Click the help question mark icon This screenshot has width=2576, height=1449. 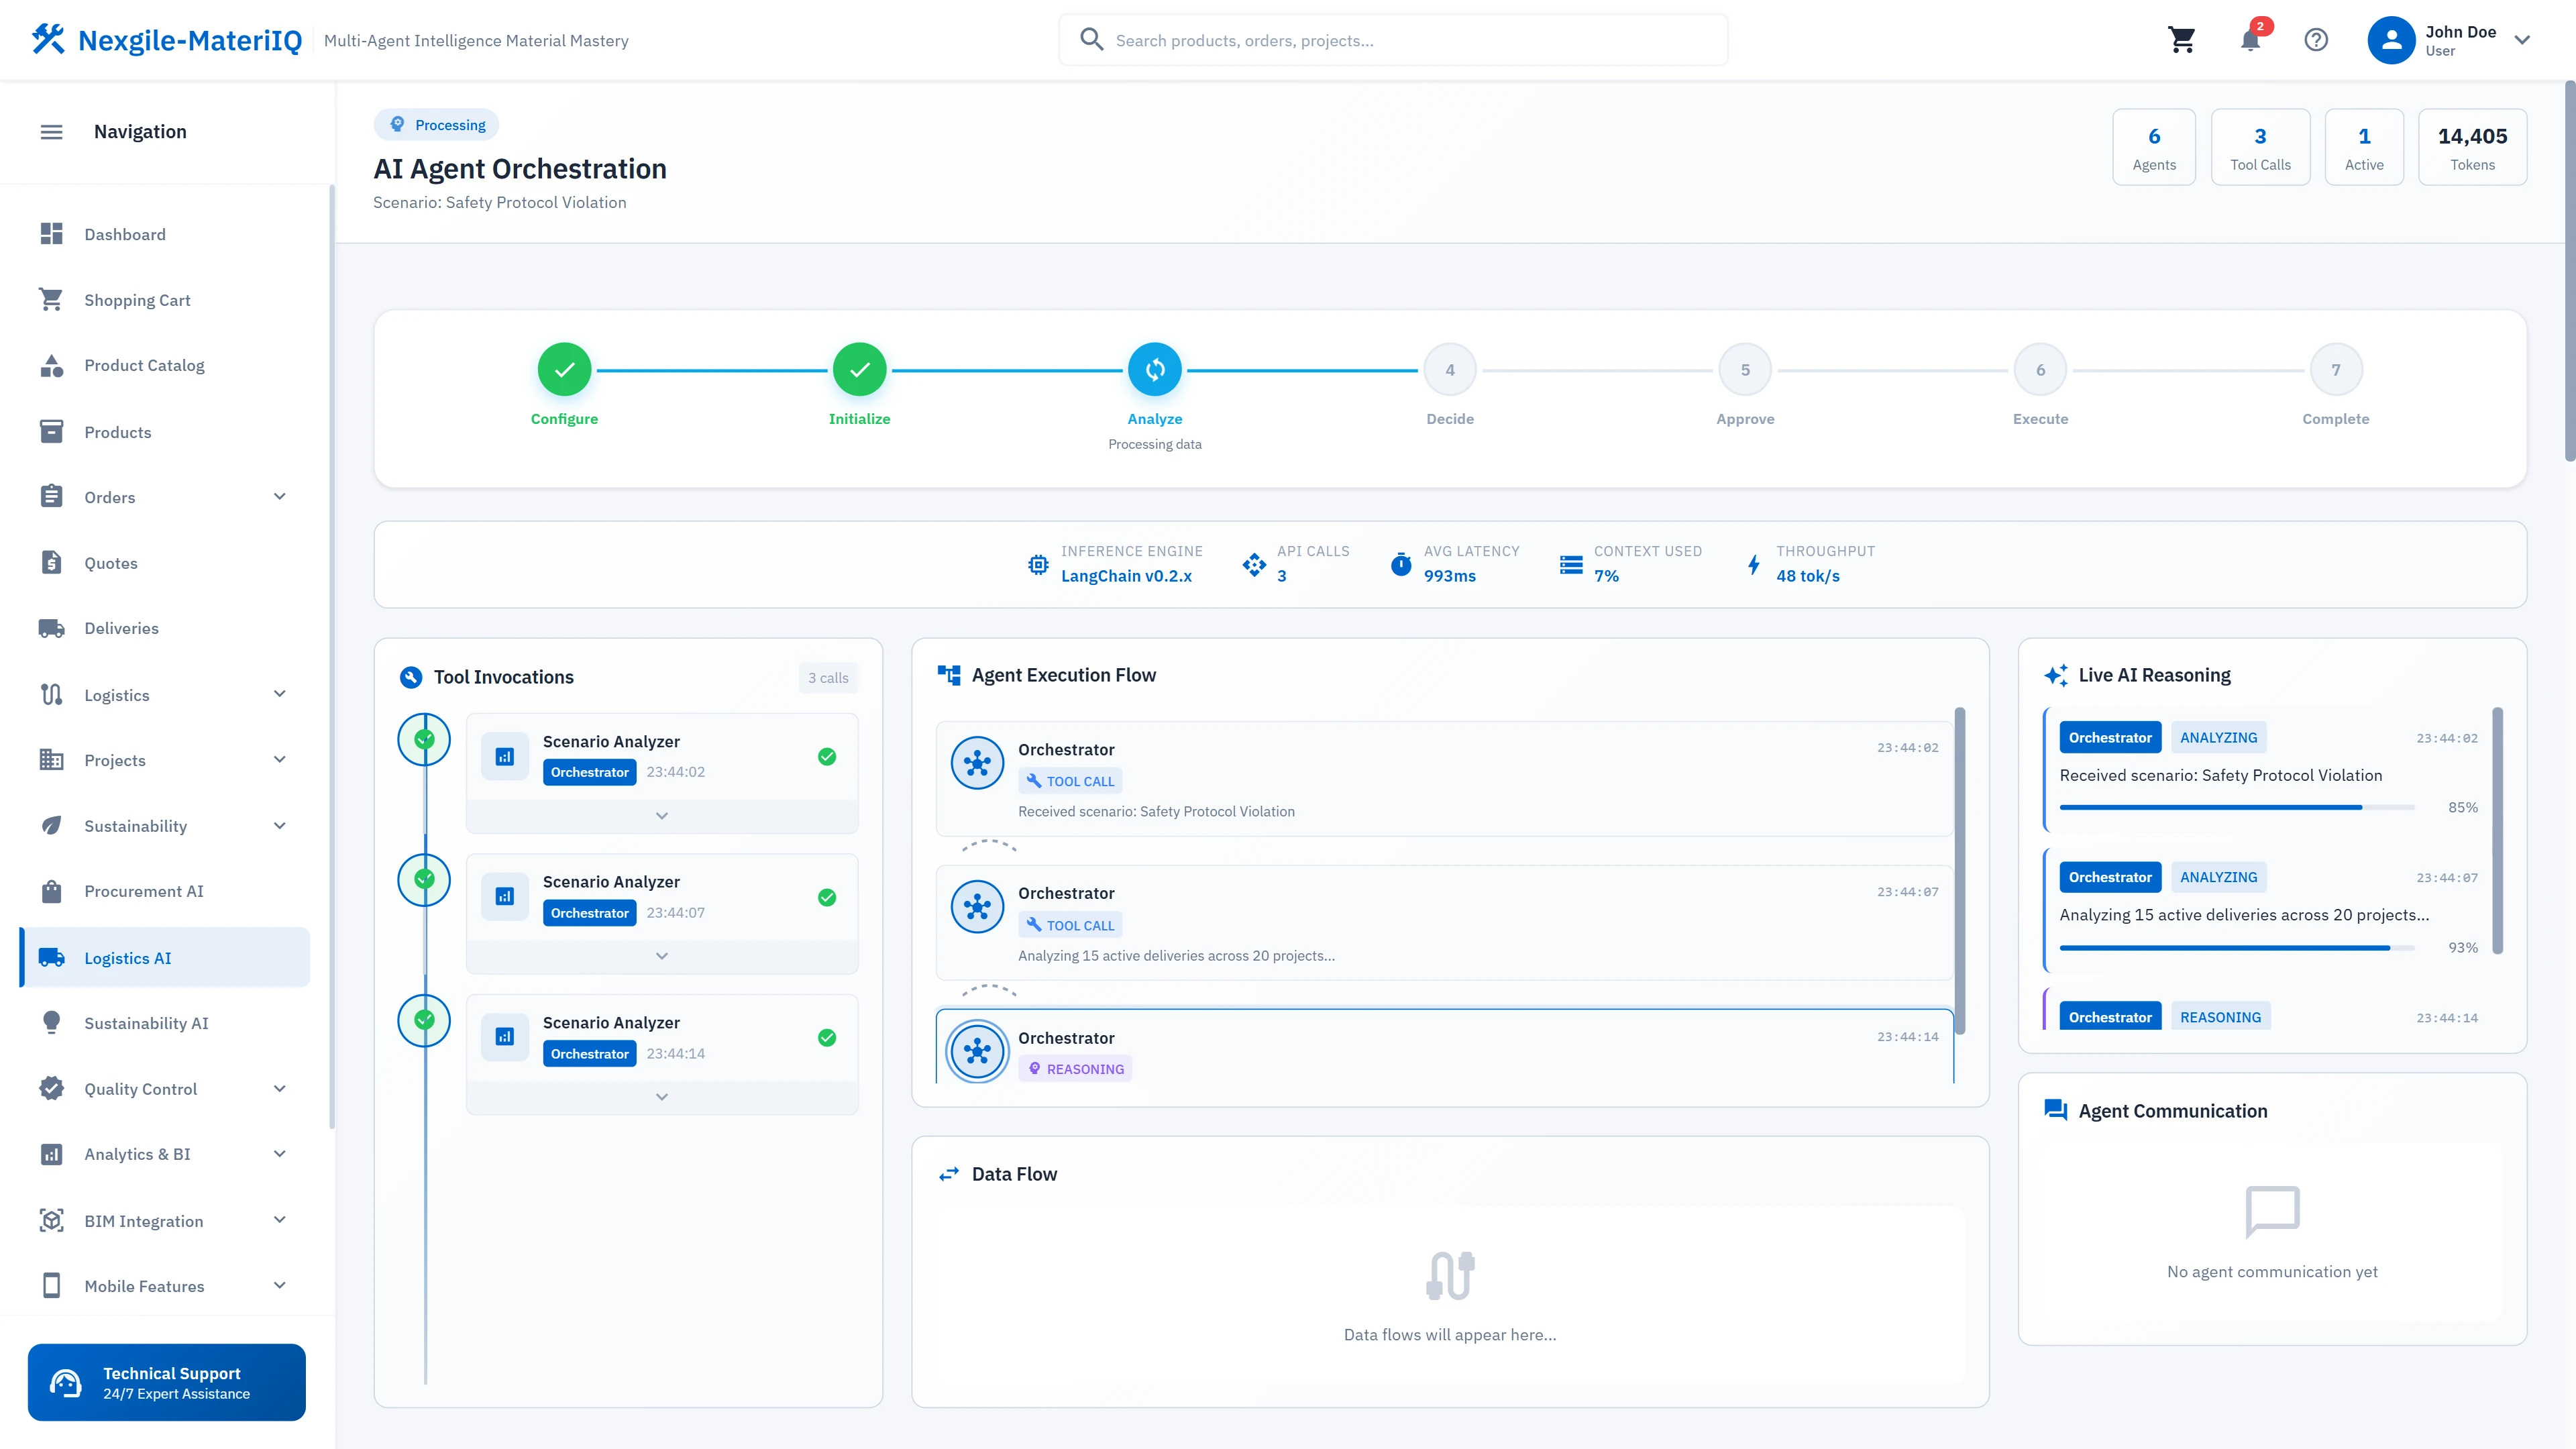point(2317,40)
